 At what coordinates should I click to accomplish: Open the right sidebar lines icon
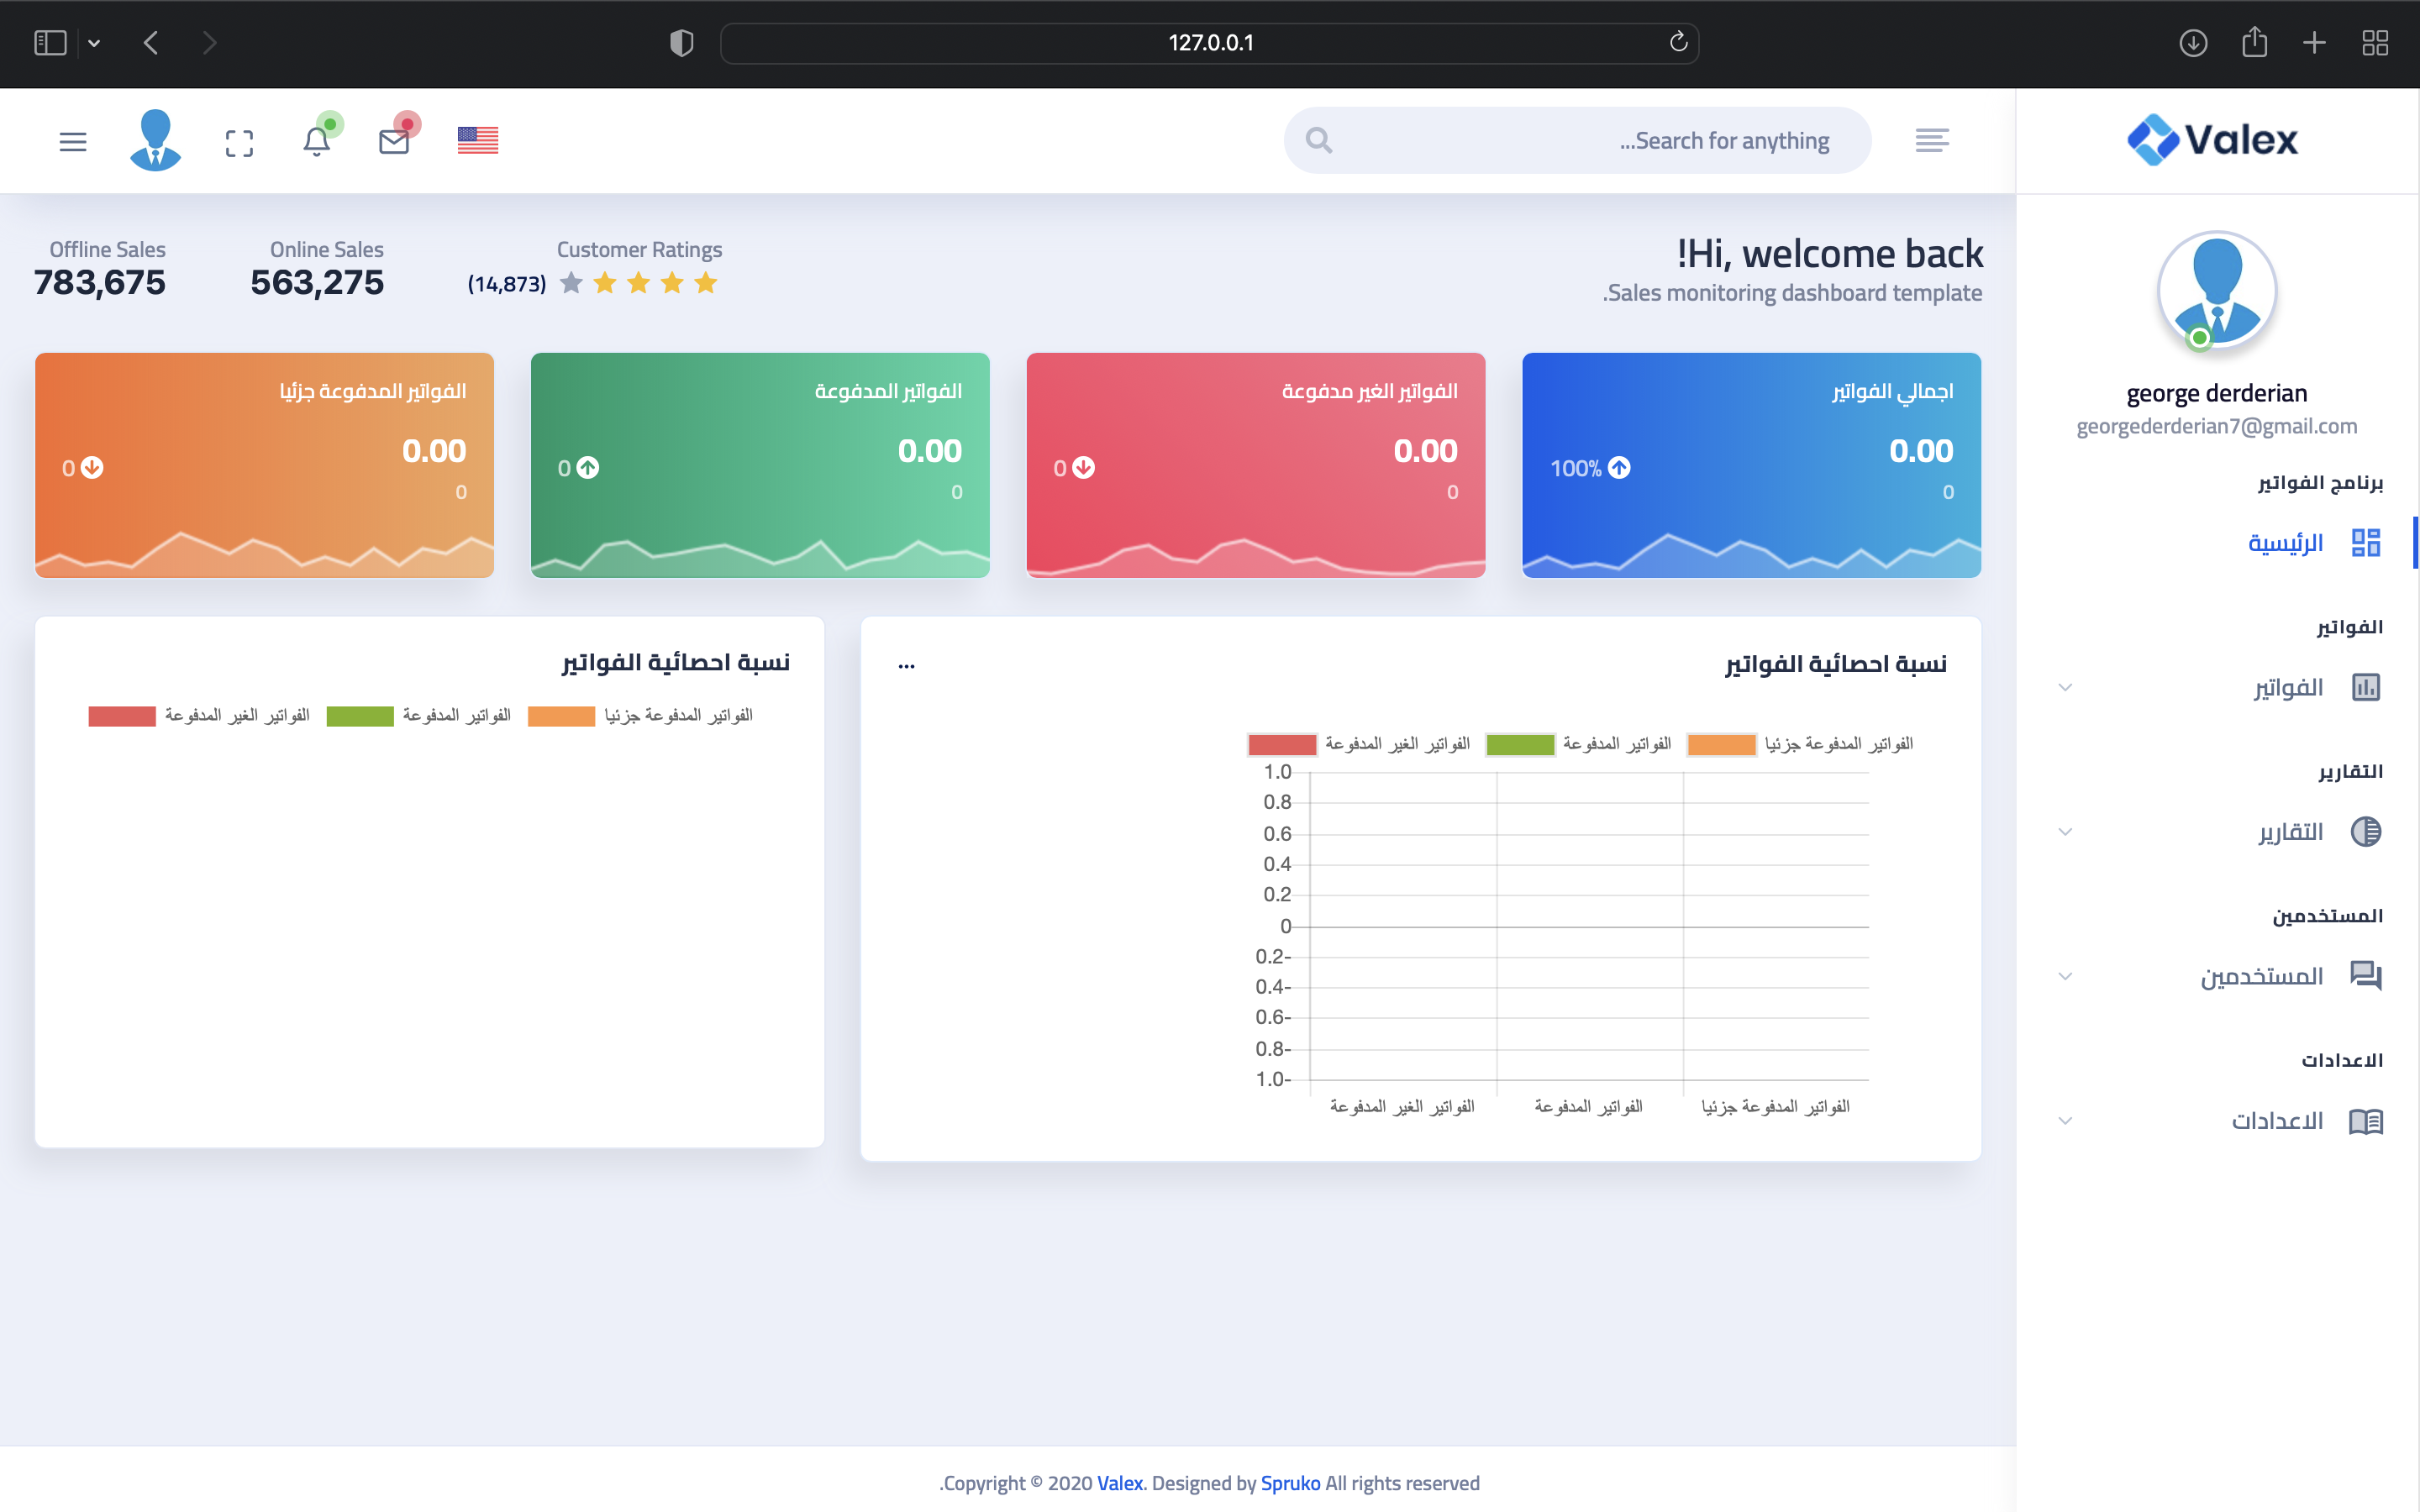tap(1931, 141)
